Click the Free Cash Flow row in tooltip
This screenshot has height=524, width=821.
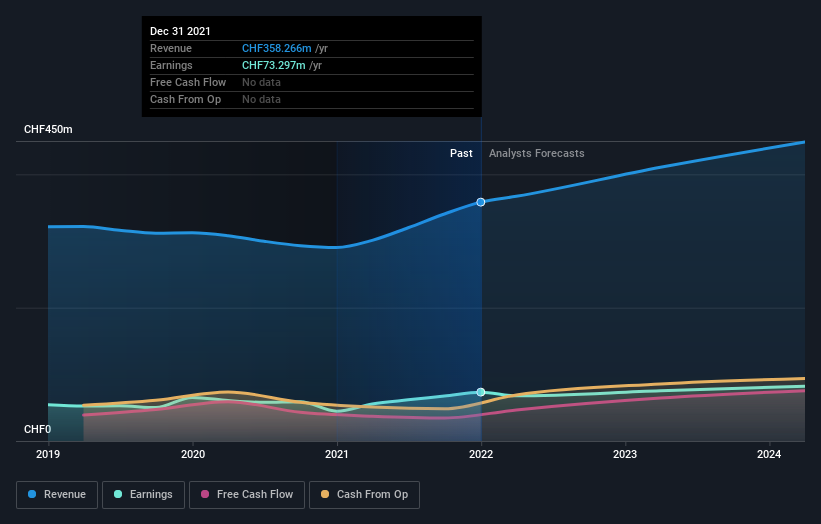[312, 83]
